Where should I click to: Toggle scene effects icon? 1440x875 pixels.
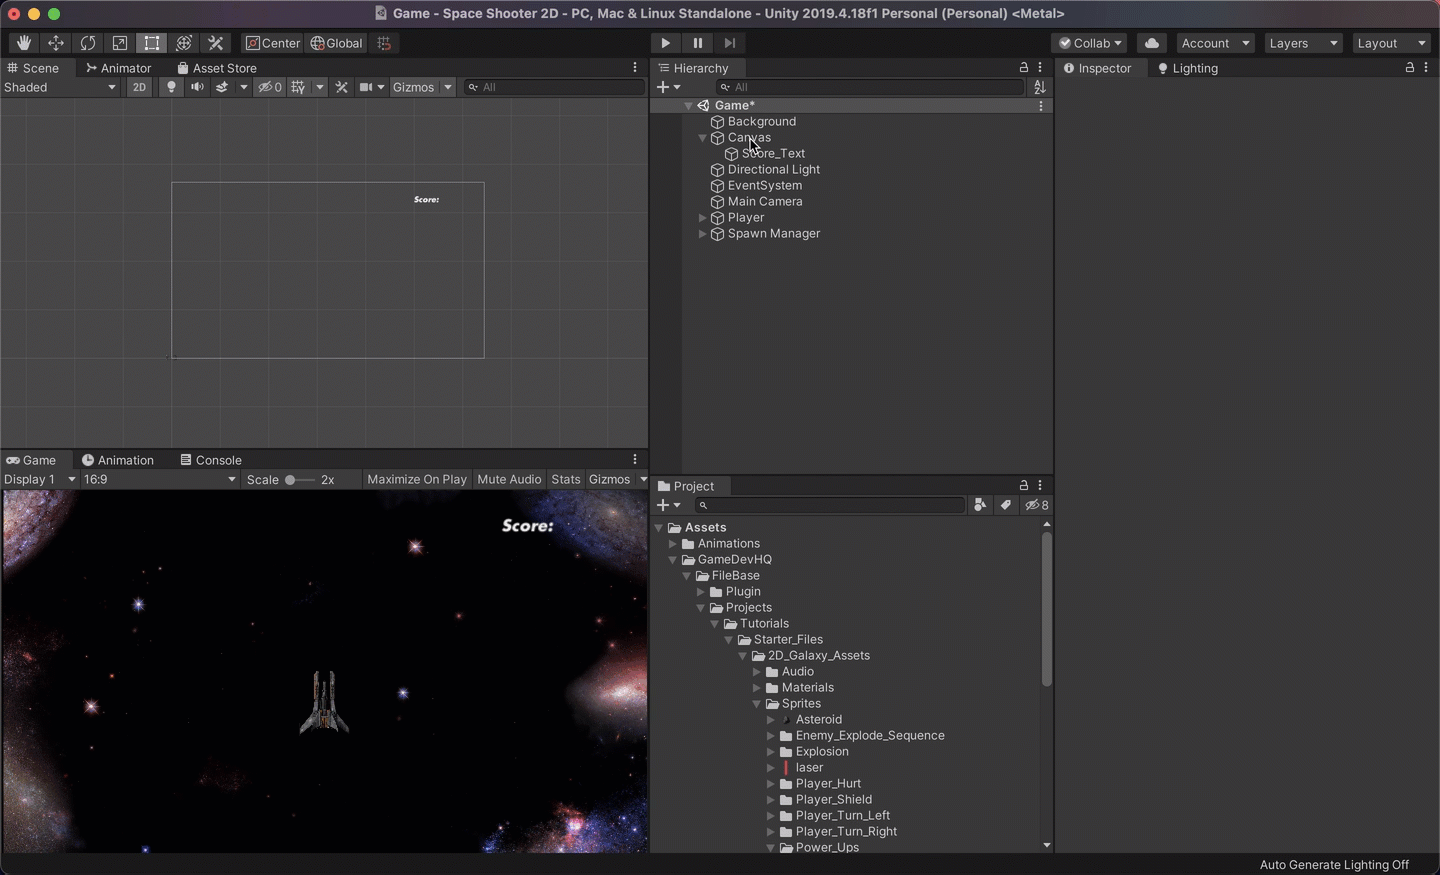click(222, 87)
